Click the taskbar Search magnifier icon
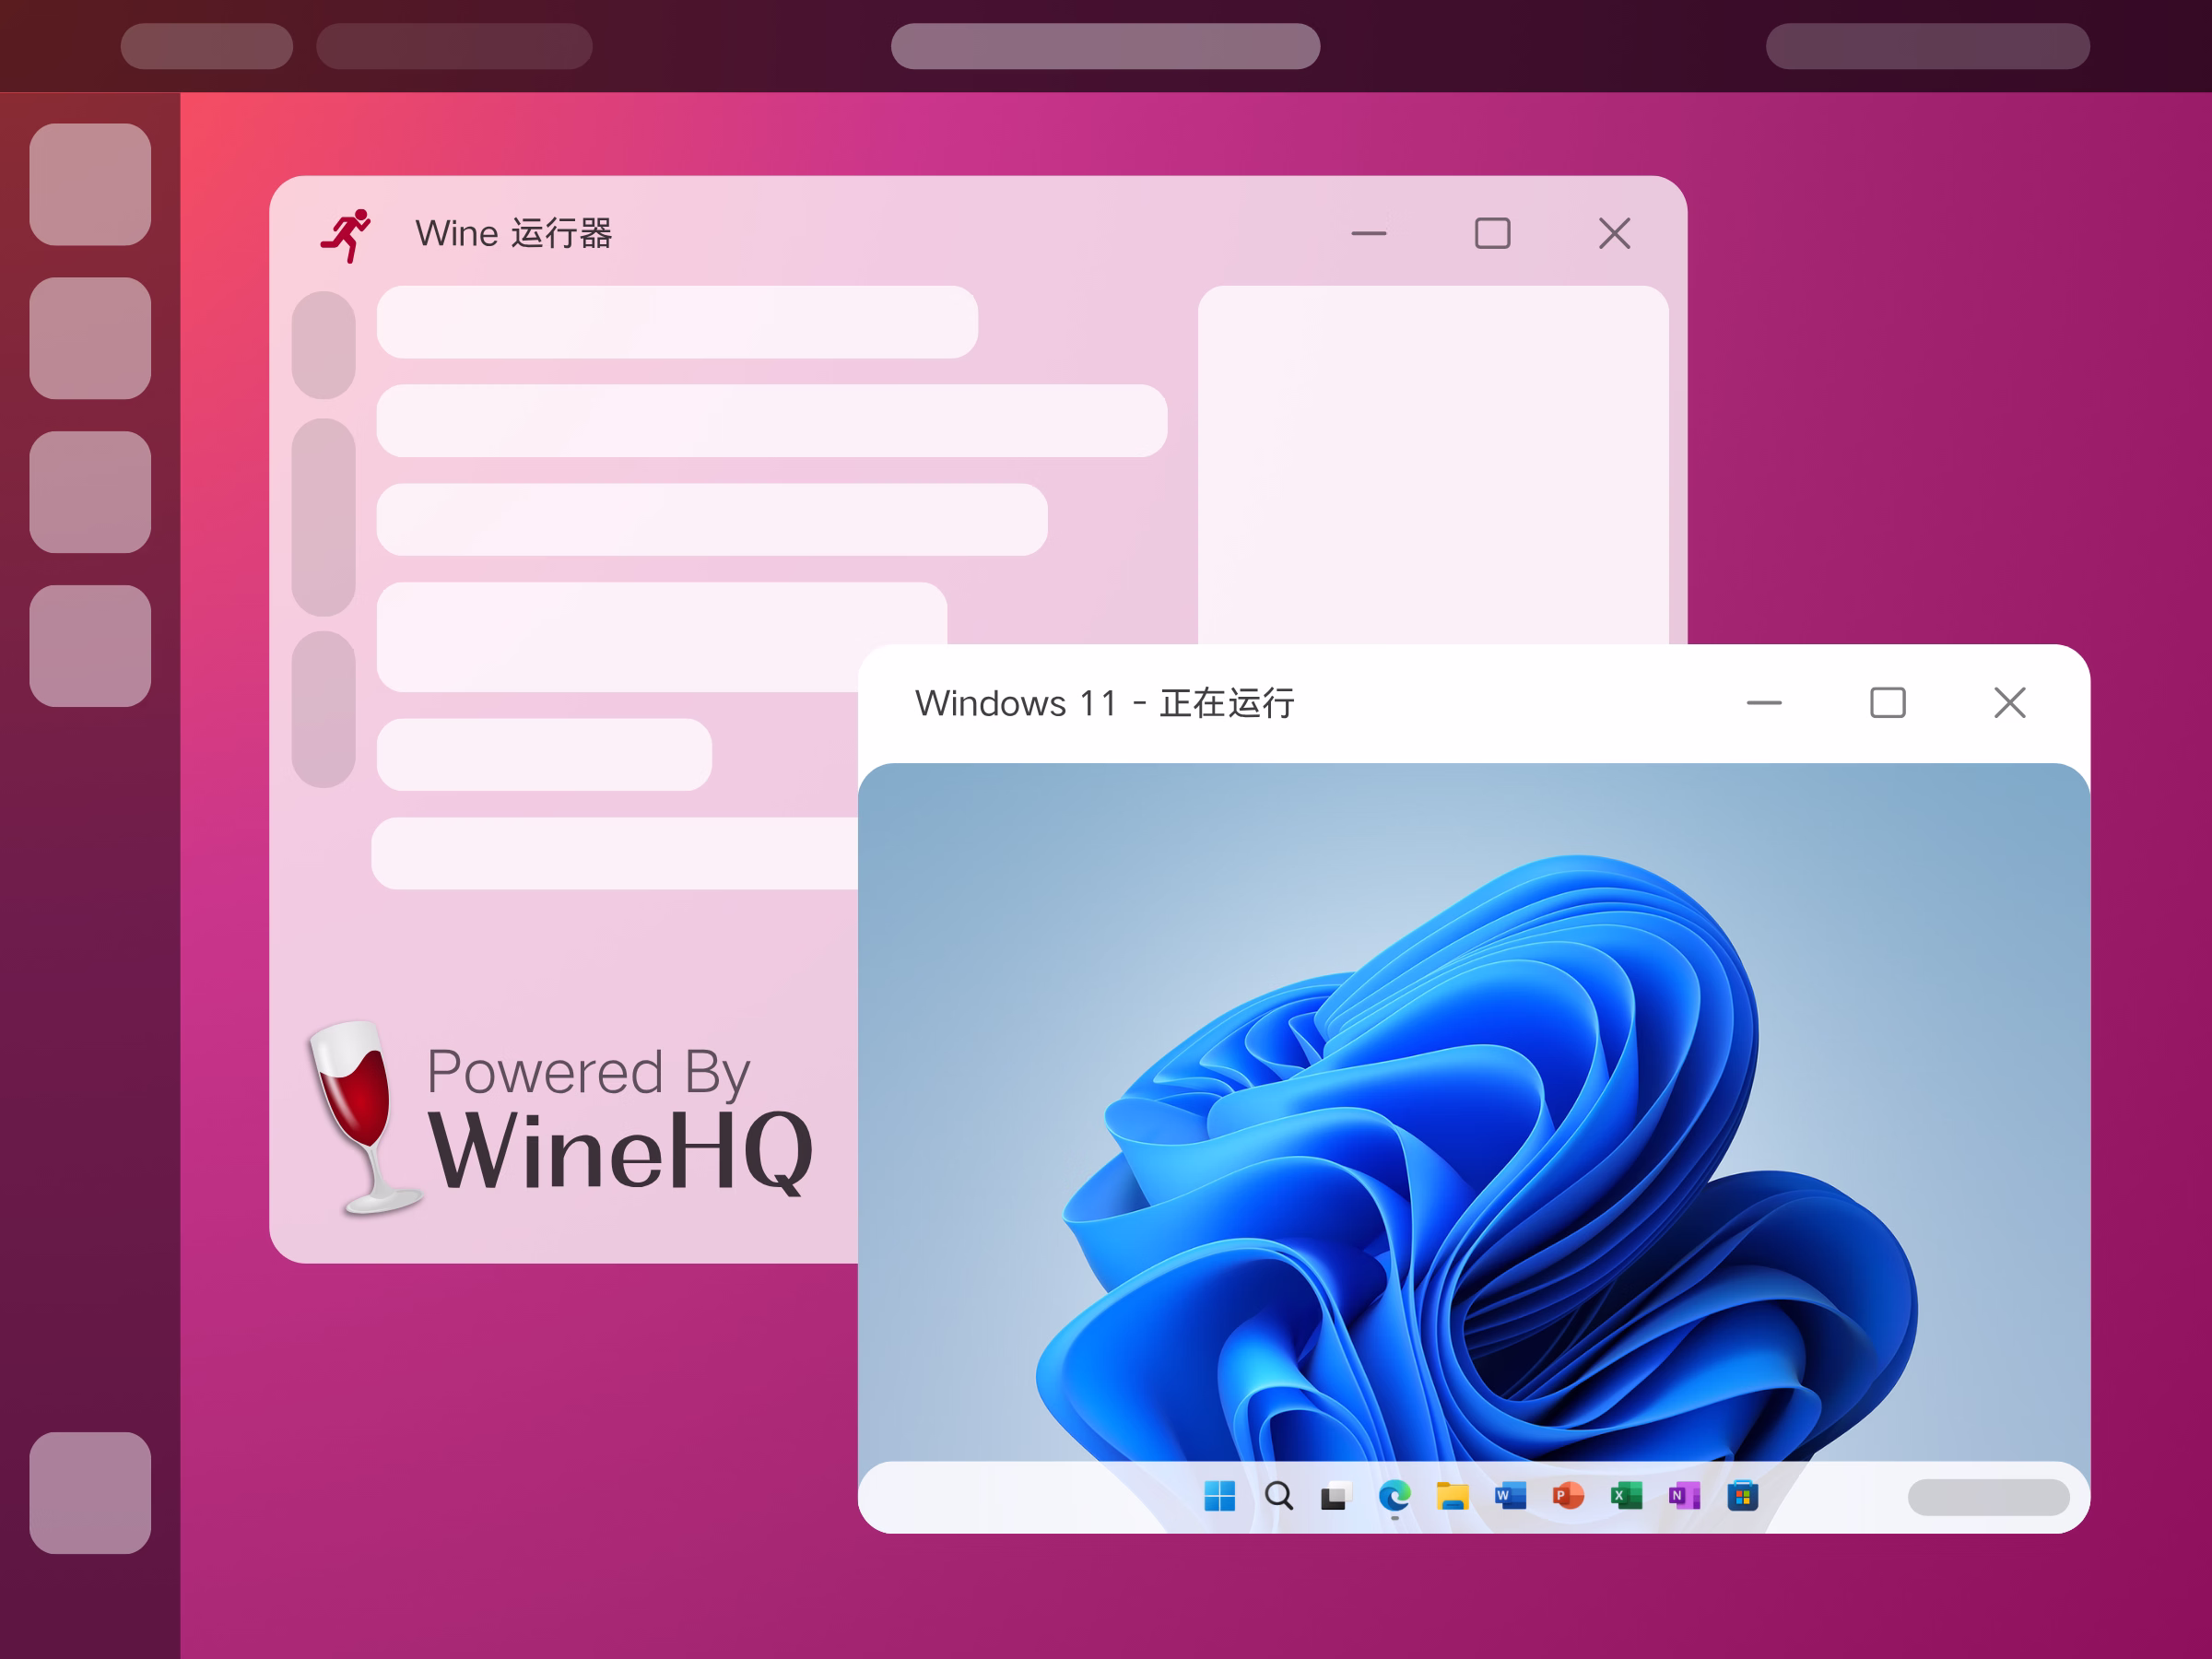2212x1659 pixels. click(1278, 1496)
